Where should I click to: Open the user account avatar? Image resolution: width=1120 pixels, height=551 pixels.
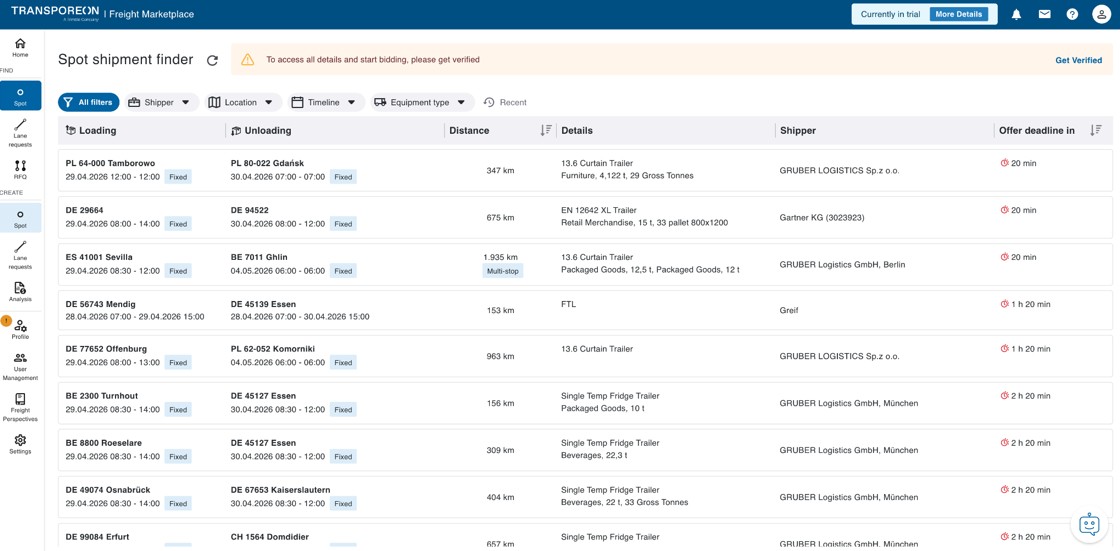click(1101, 14)
